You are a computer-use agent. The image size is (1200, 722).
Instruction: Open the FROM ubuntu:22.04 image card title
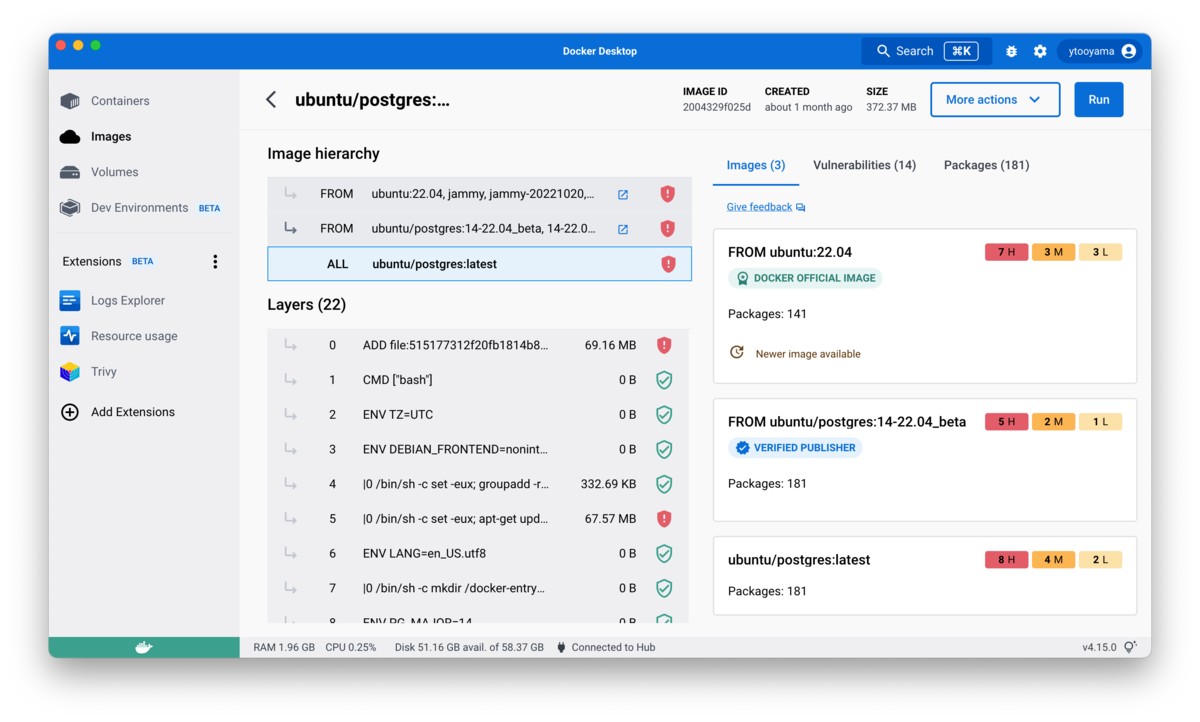tap(790, 252)
